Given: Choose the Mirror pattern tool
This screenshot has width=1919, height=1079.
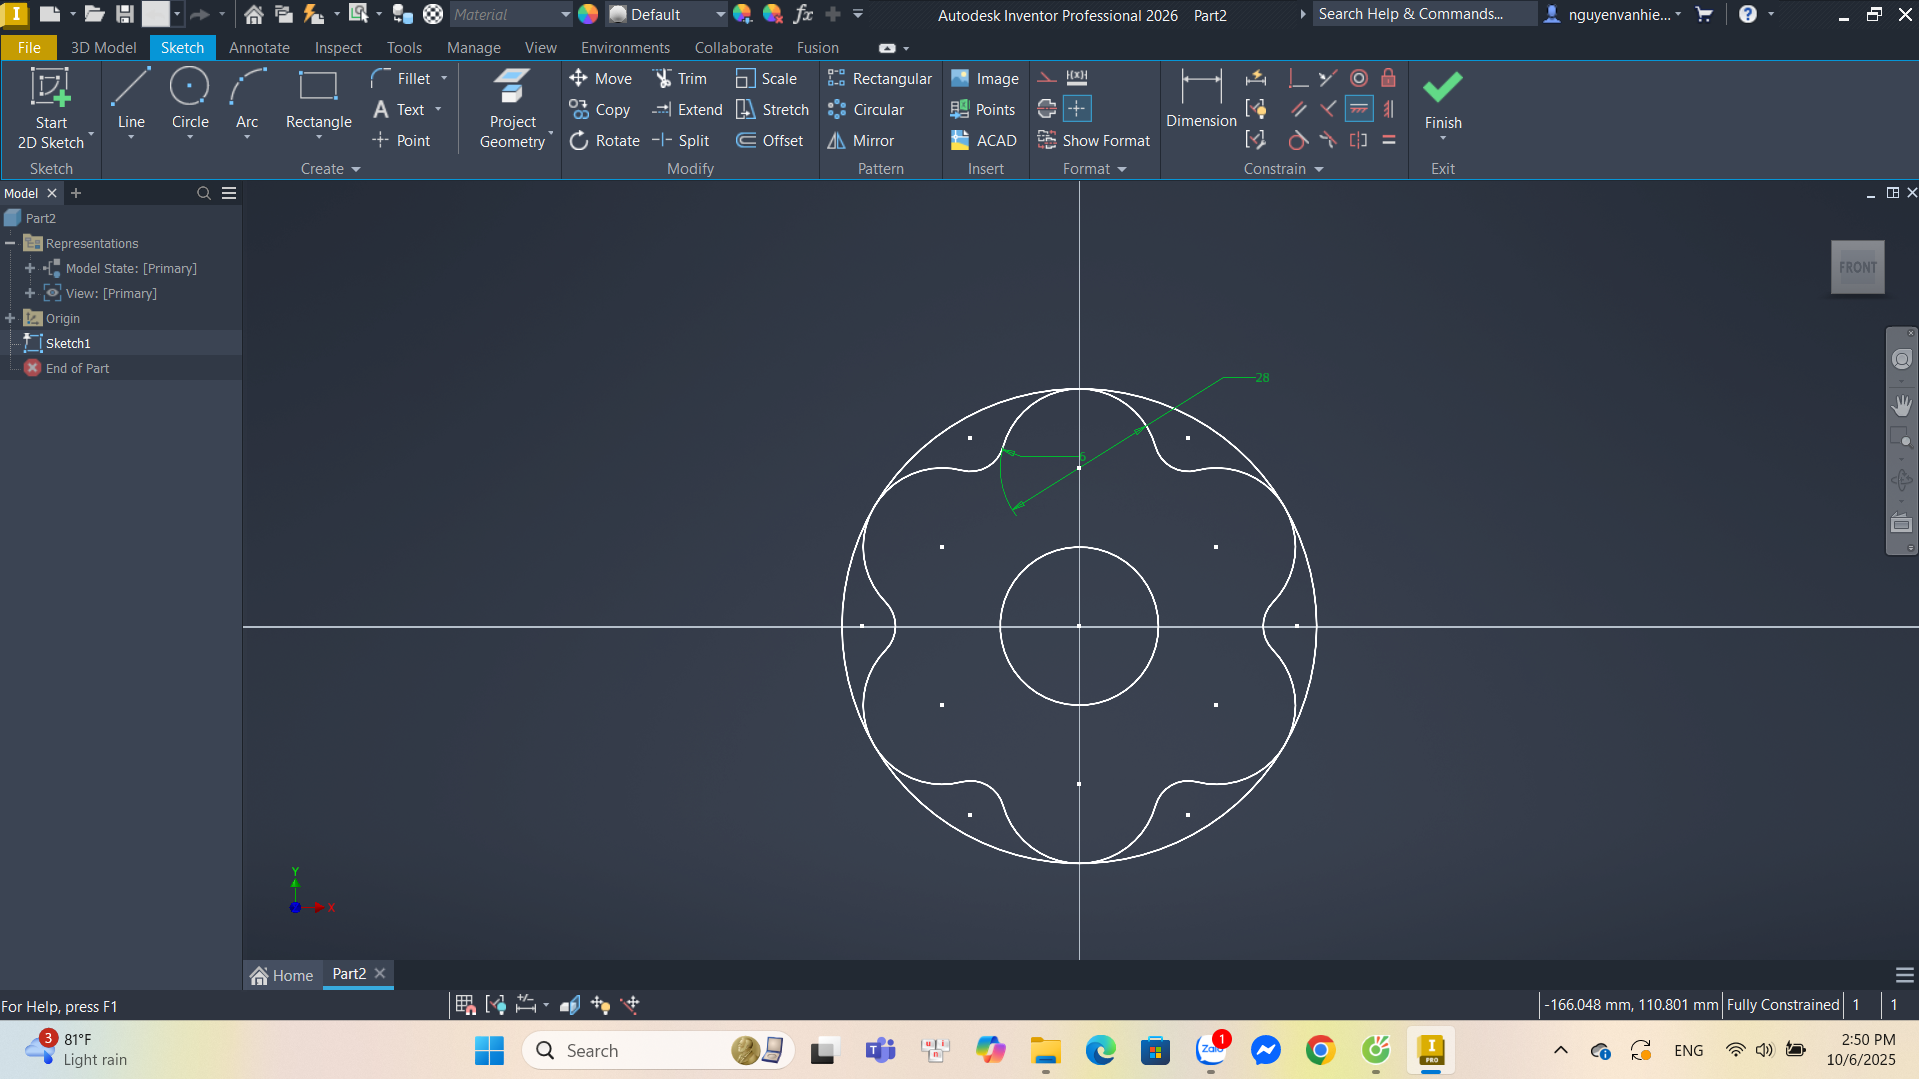Looking at the screenshot, I should (x=861, y=141).
